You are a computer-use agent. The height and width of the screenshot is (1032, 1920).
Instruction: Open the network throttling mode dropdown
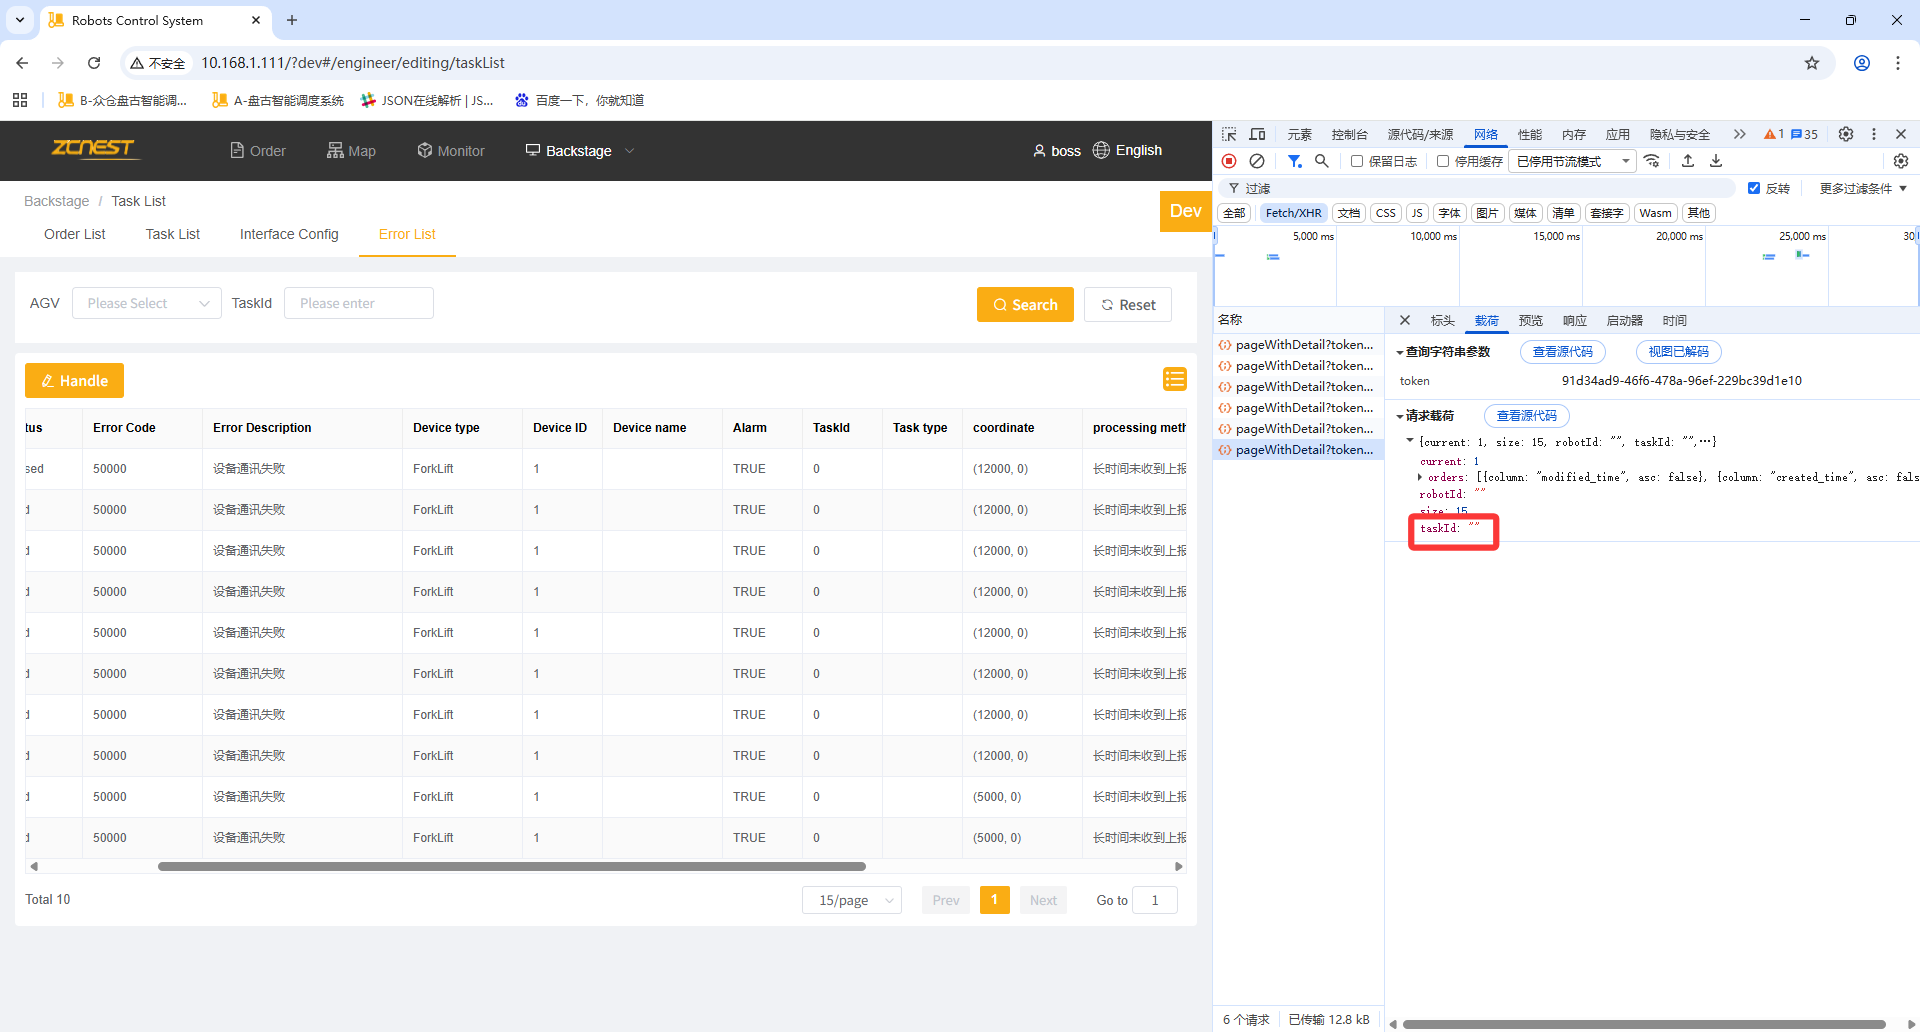(x=1573, y=161)
